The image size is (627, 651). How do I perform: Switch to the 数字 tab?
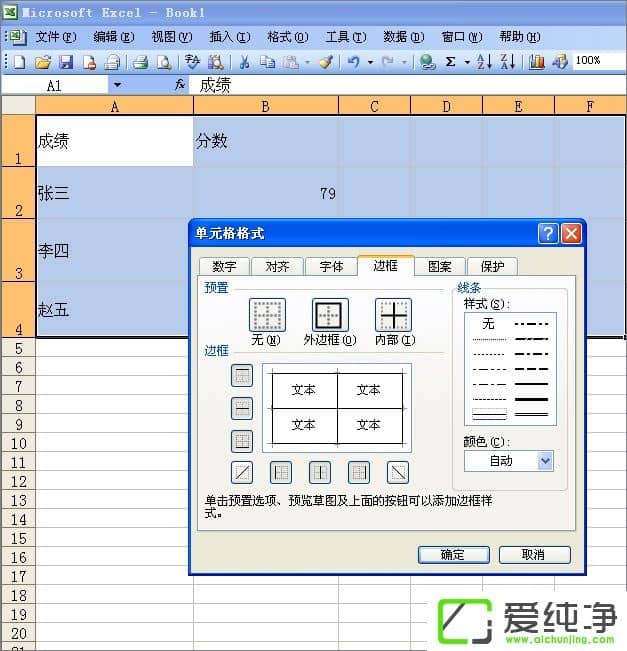(x=224, y=267)
